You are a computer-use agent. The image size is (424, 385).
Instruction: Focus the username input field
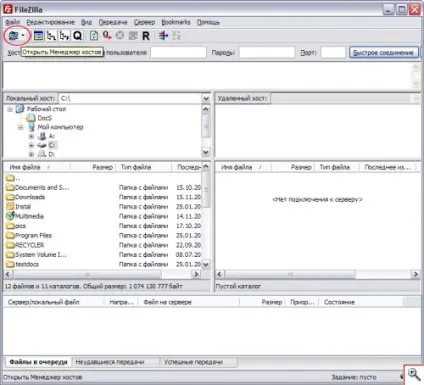pyautogui.click(x=178, y=52)
